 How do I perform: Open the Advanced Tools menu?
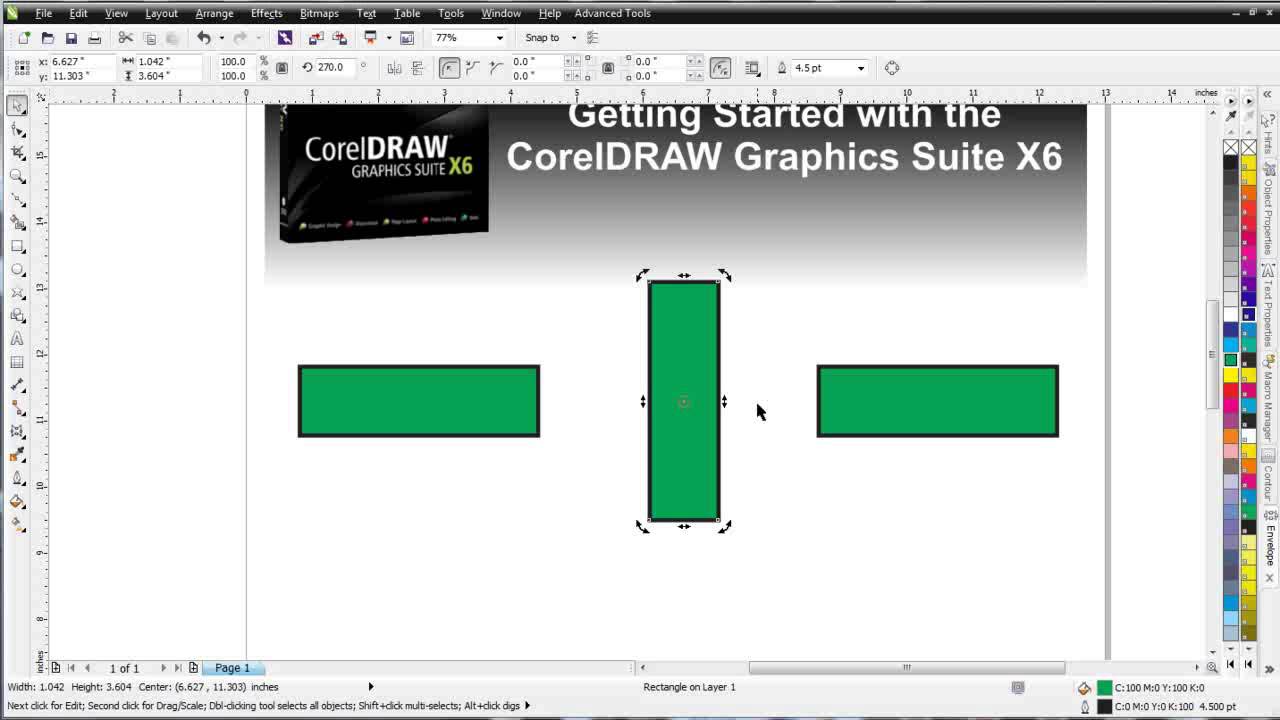(612, 13)
